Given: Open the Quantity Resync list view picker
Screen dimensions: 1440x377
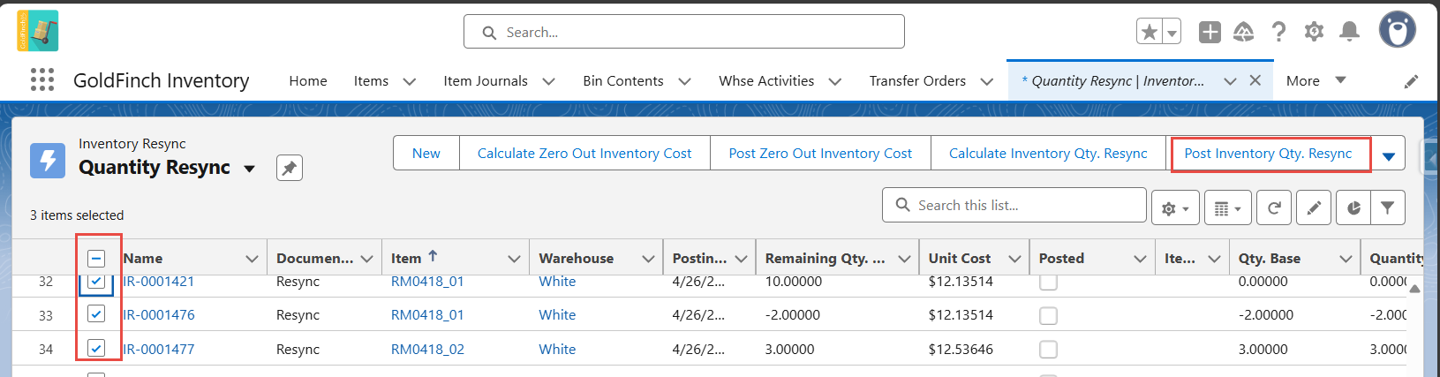Looking at the screenshot, I should (250, 169).
